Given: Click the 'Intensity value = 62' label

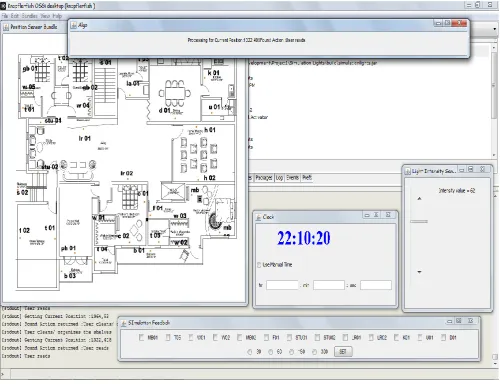Looking at the screenshot, I should (x=457, y=191).
